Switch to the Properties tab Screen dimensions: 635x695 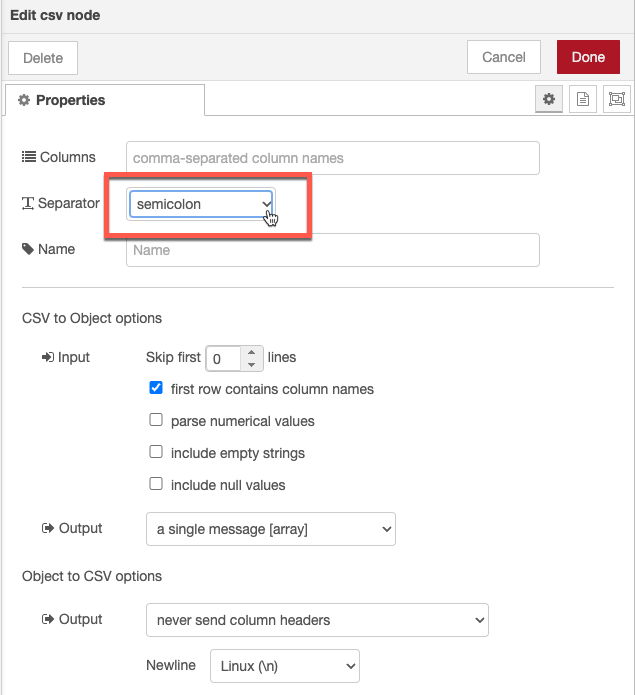click(x=105, y=100)
